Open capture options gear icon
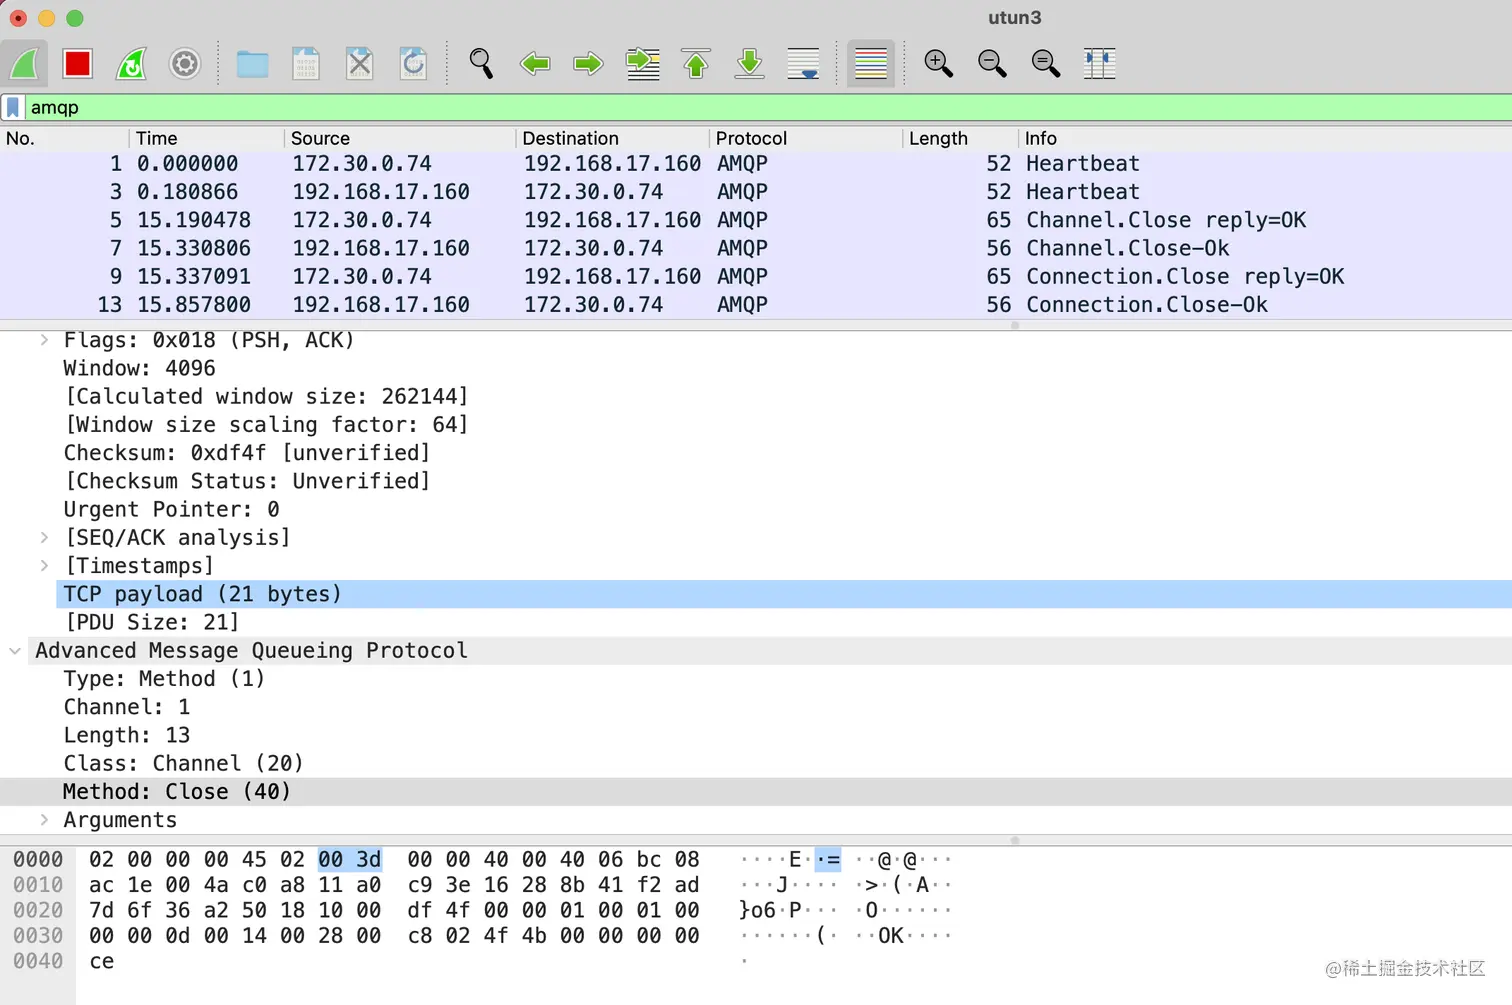Screen dimensions: 1512x1005 185,64
